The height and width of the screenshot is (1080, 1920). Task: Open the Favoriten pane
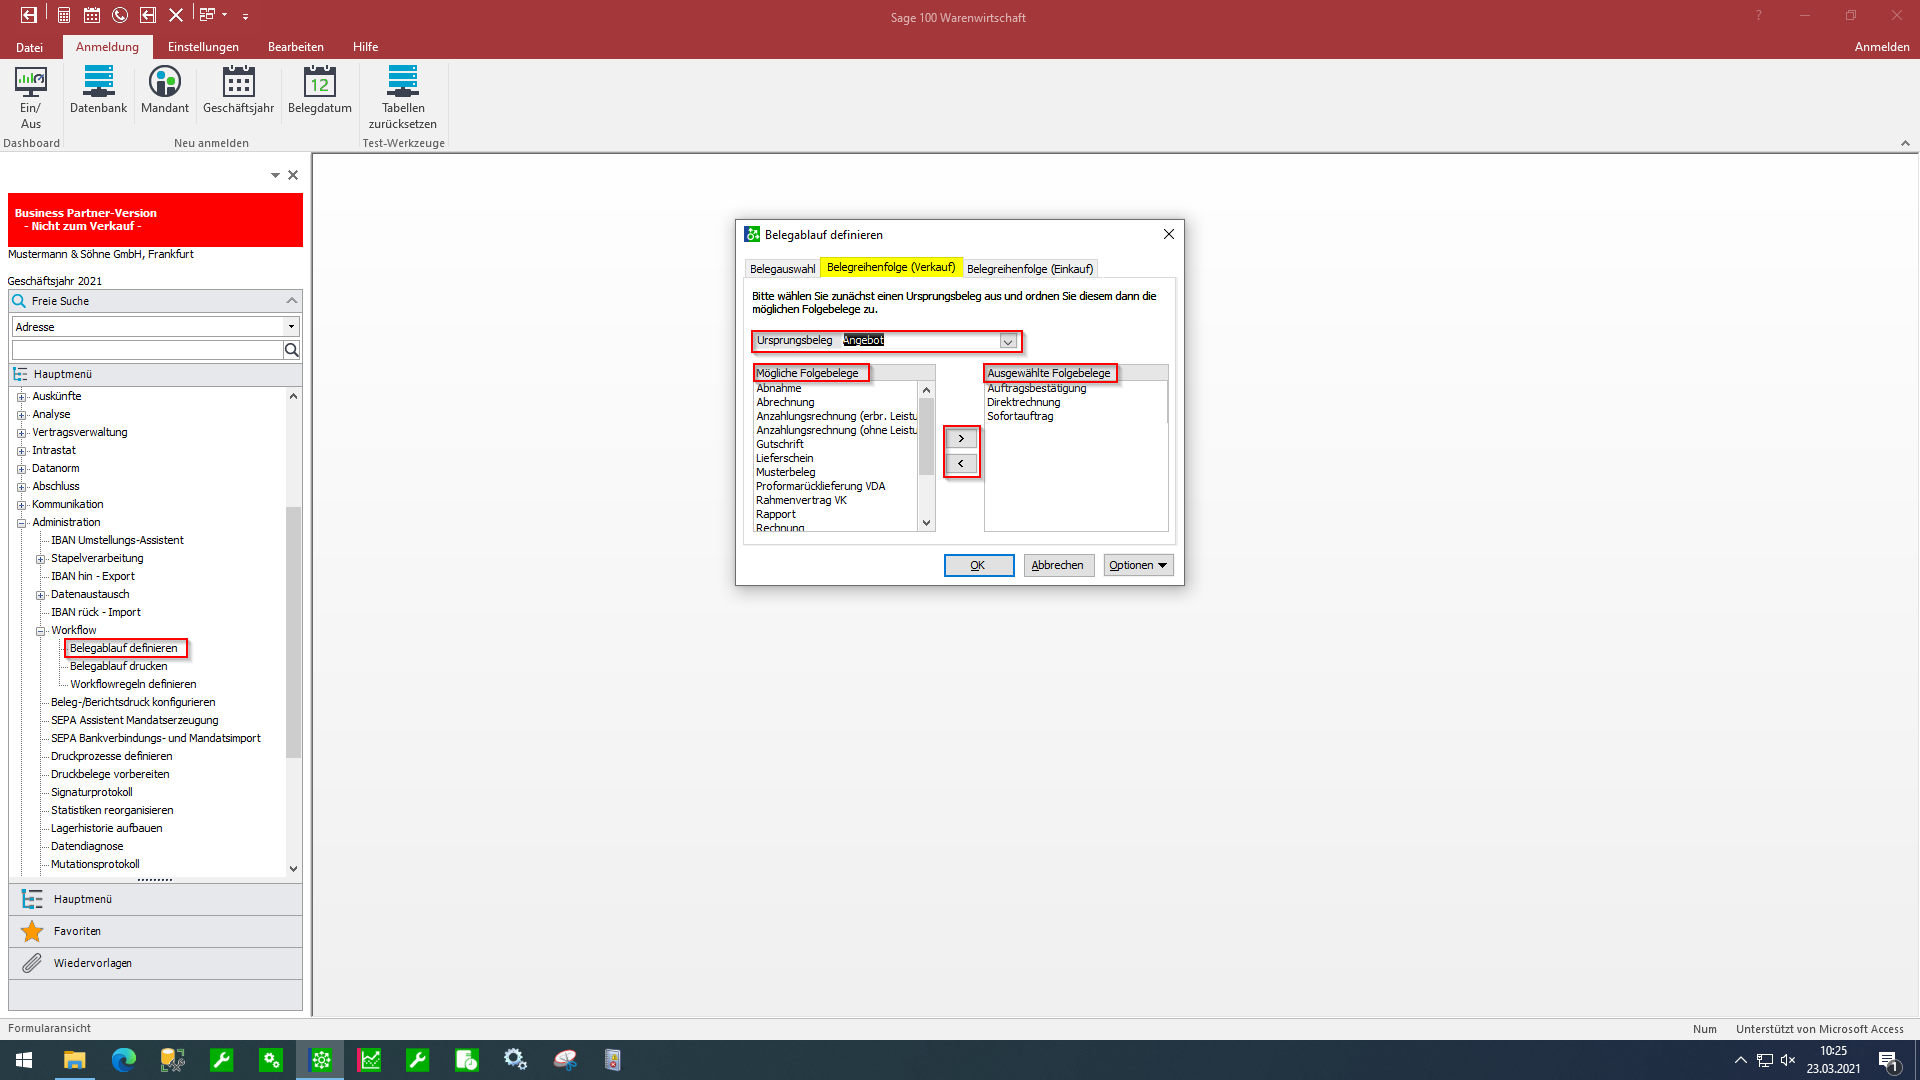click(x=155, y=931)
